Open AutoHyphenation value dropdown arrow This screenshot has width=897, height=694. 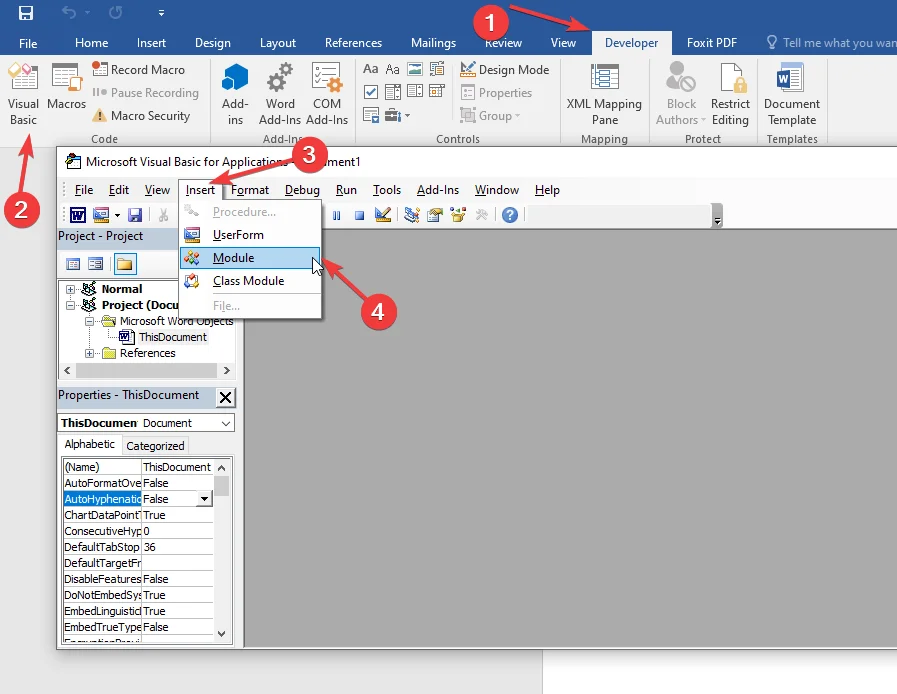click(204, 499)
